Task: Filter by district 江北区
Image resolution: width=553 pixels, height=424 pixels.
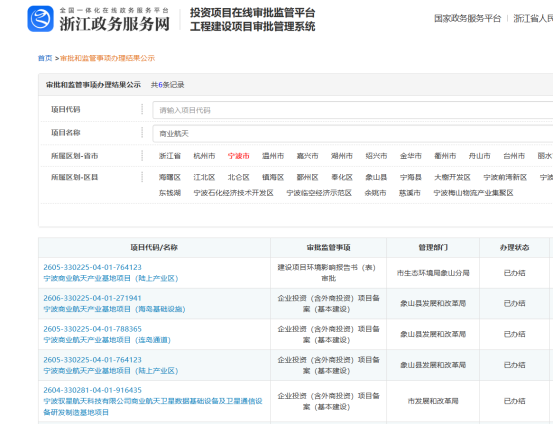Action: 204,177
